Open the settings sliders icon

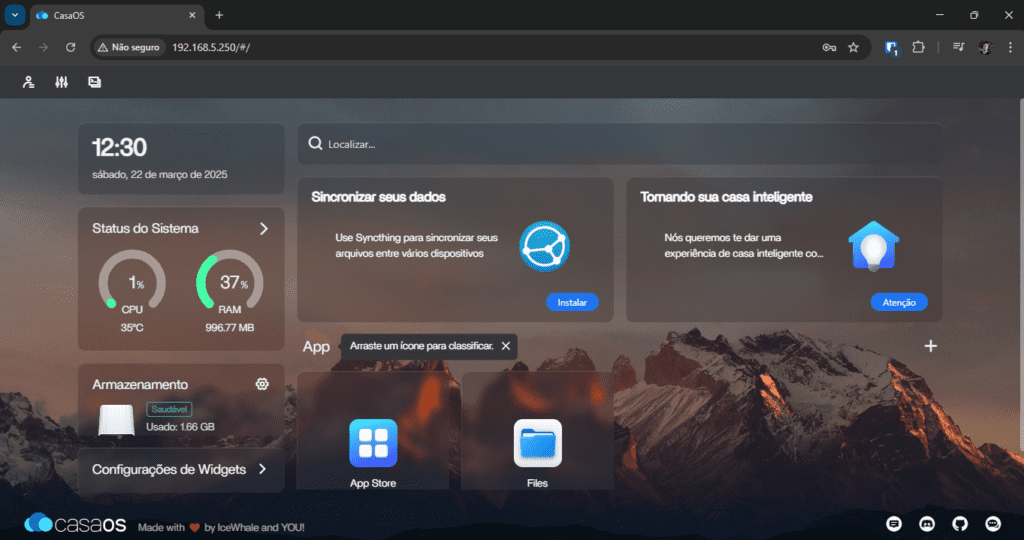point(61,82)
